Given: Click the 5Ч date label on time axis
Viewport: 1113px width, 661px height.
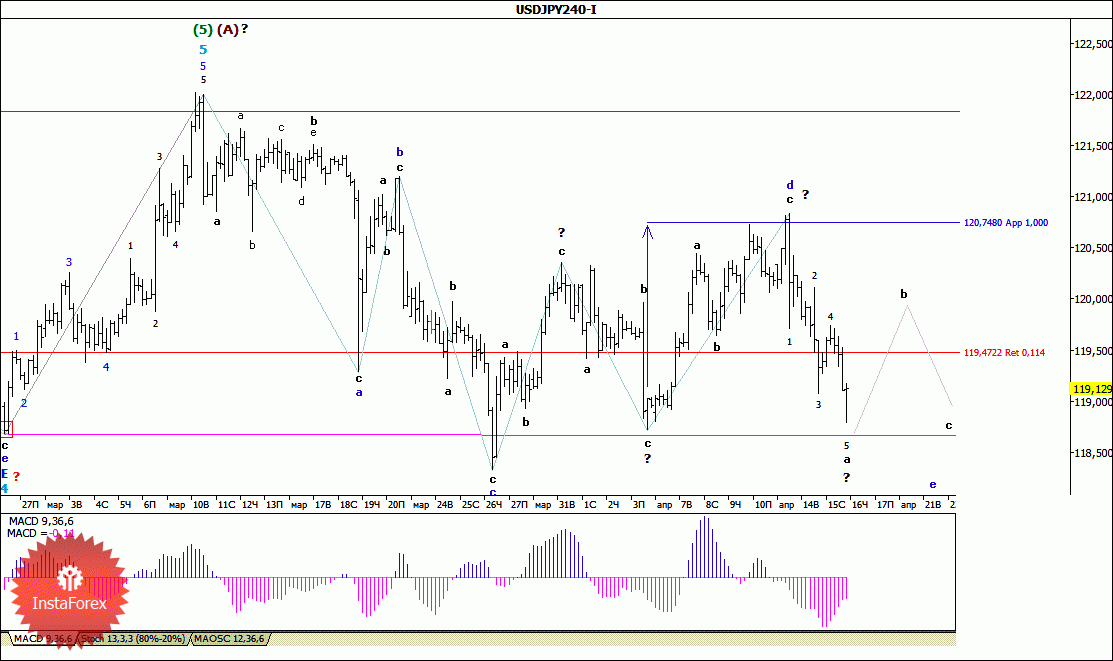Looking at the screenshot, I should pos(125,505).
